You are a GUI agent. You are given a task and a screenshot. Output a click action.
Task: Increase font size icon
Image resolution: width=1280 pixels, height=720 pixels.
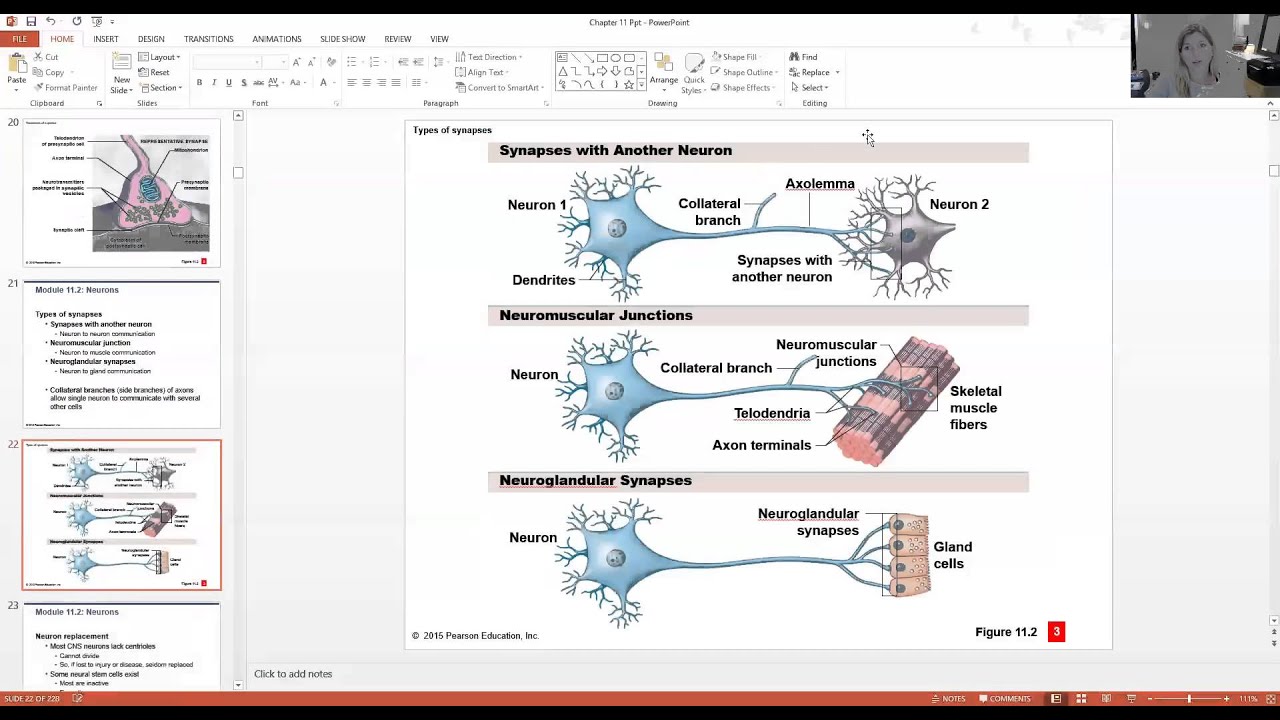(x=297, y=62)
